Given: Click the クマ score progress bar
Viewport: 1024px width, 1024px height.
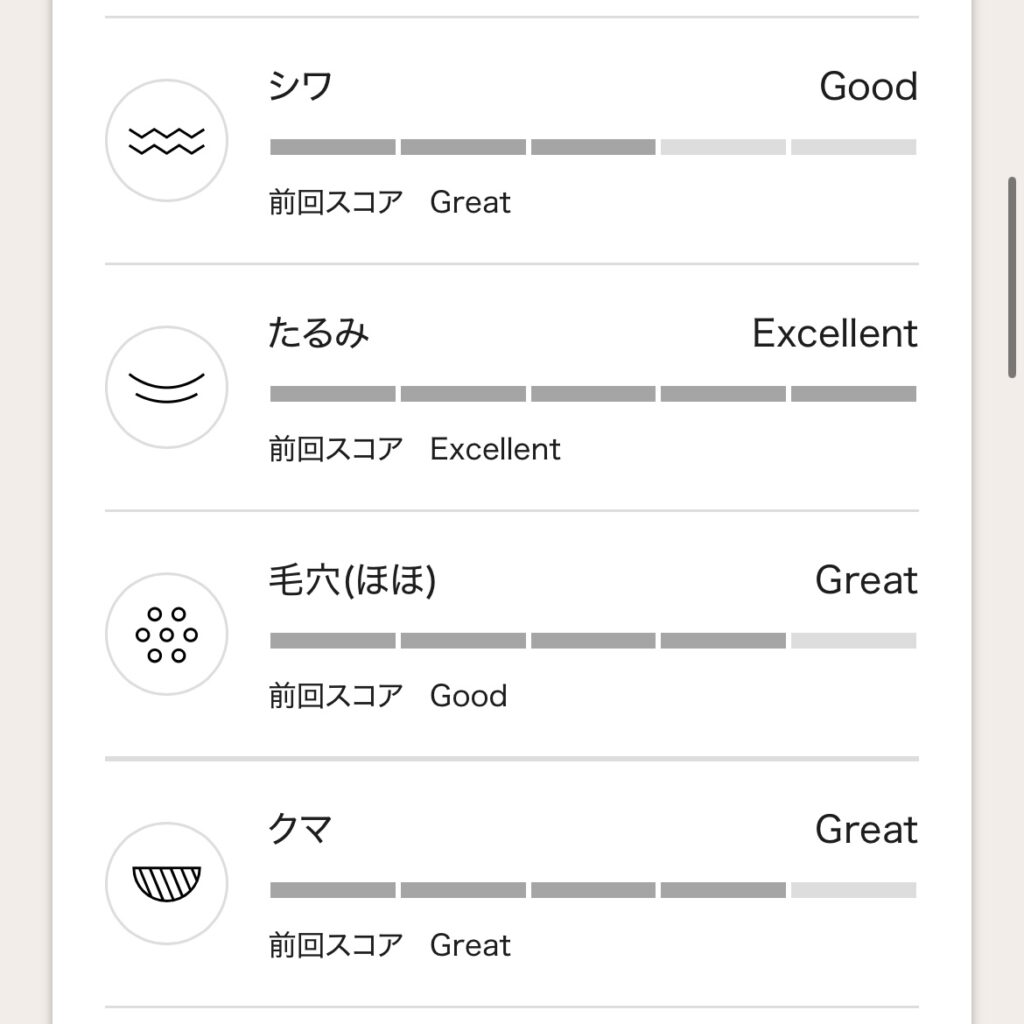Looking at the screenshot, I should click(592, 890).
